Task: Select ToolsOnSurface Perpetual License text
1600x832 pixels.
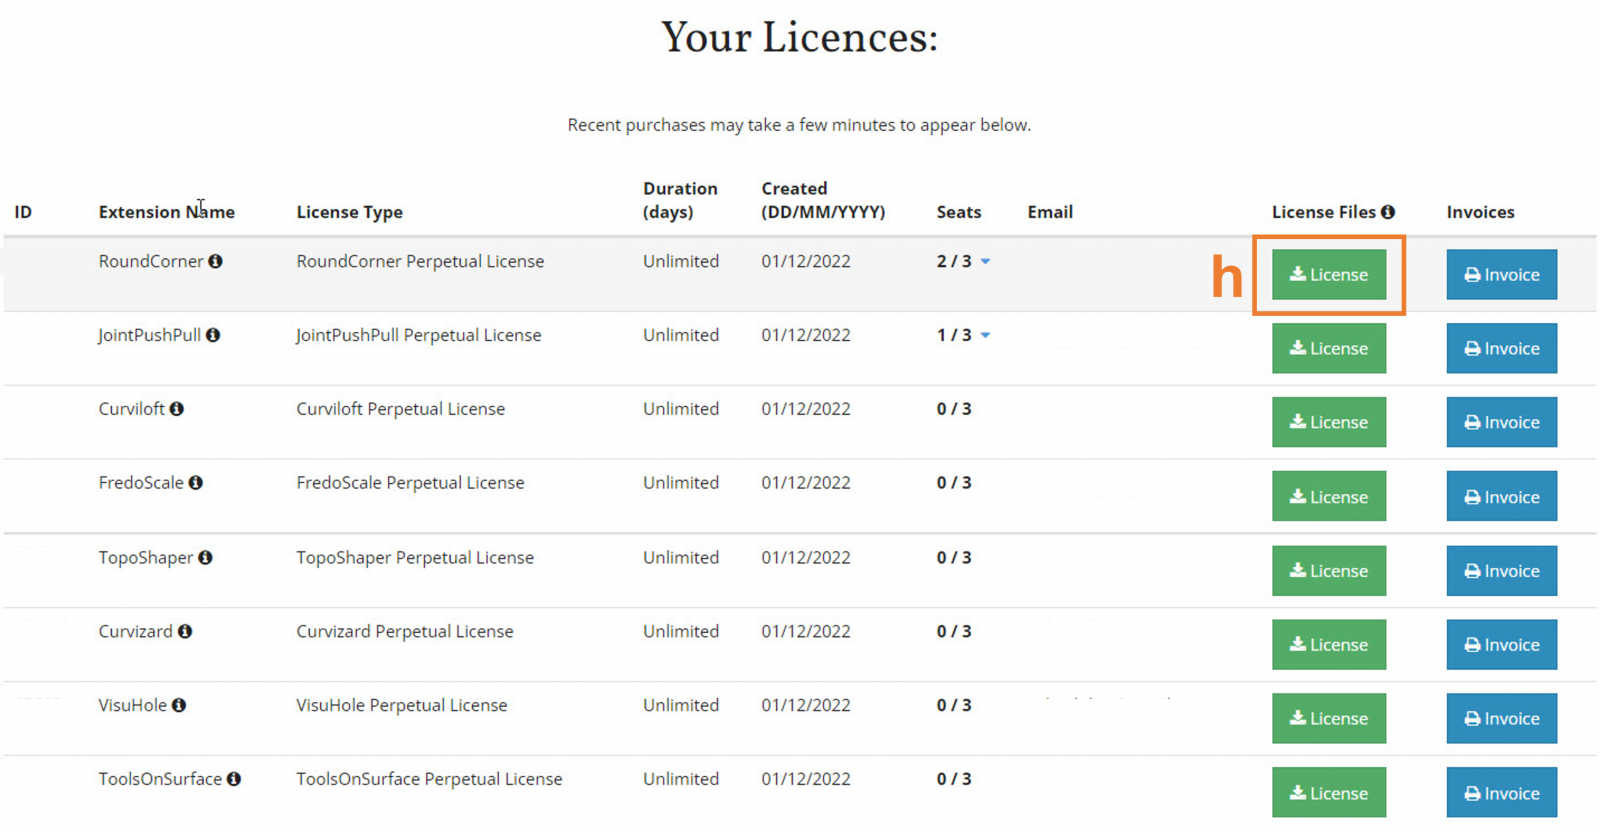Action: pos(429,779)
